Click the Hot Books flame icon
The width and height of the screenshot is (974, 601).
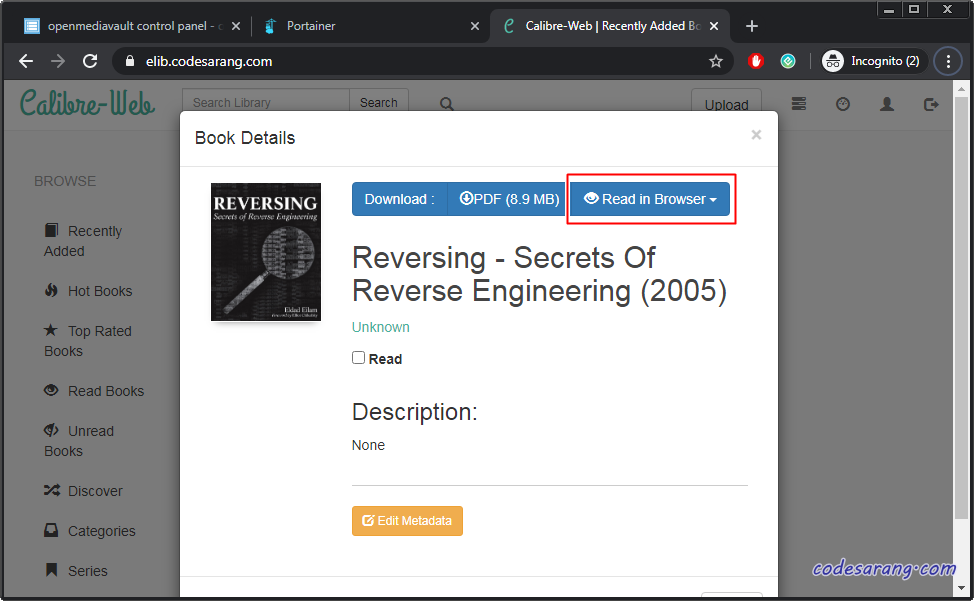pos(52,290)
